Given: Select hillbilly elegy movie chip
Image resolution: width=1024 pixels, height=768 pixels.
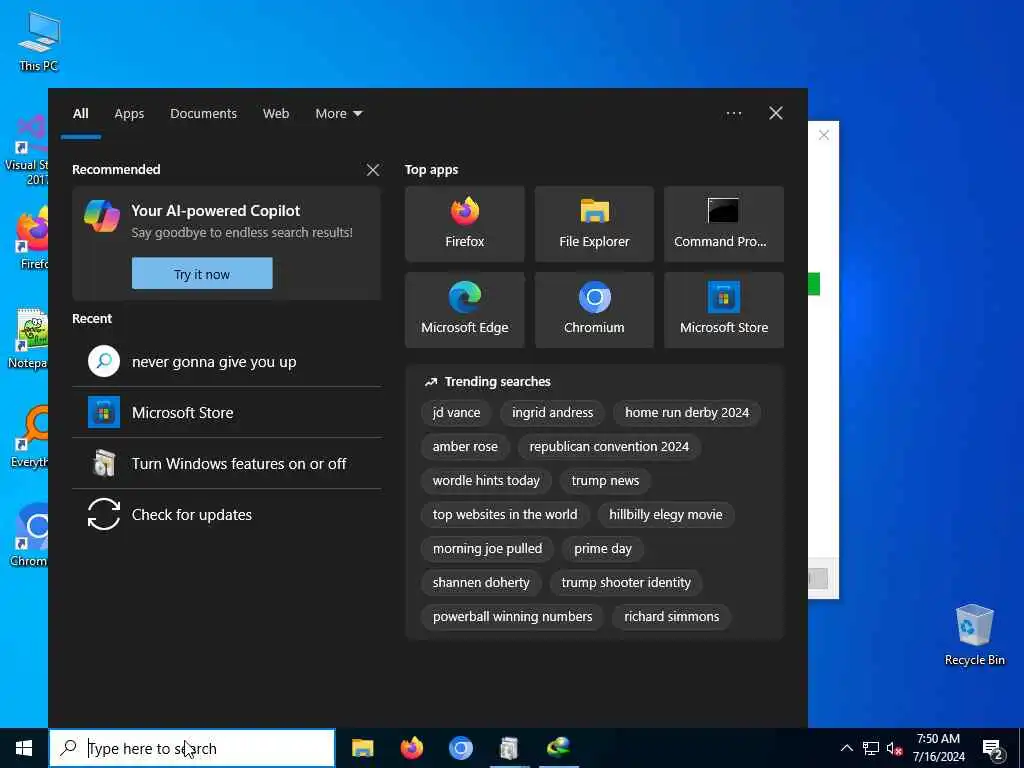Looking at the screenshot, I should click(x=665, y=515).
